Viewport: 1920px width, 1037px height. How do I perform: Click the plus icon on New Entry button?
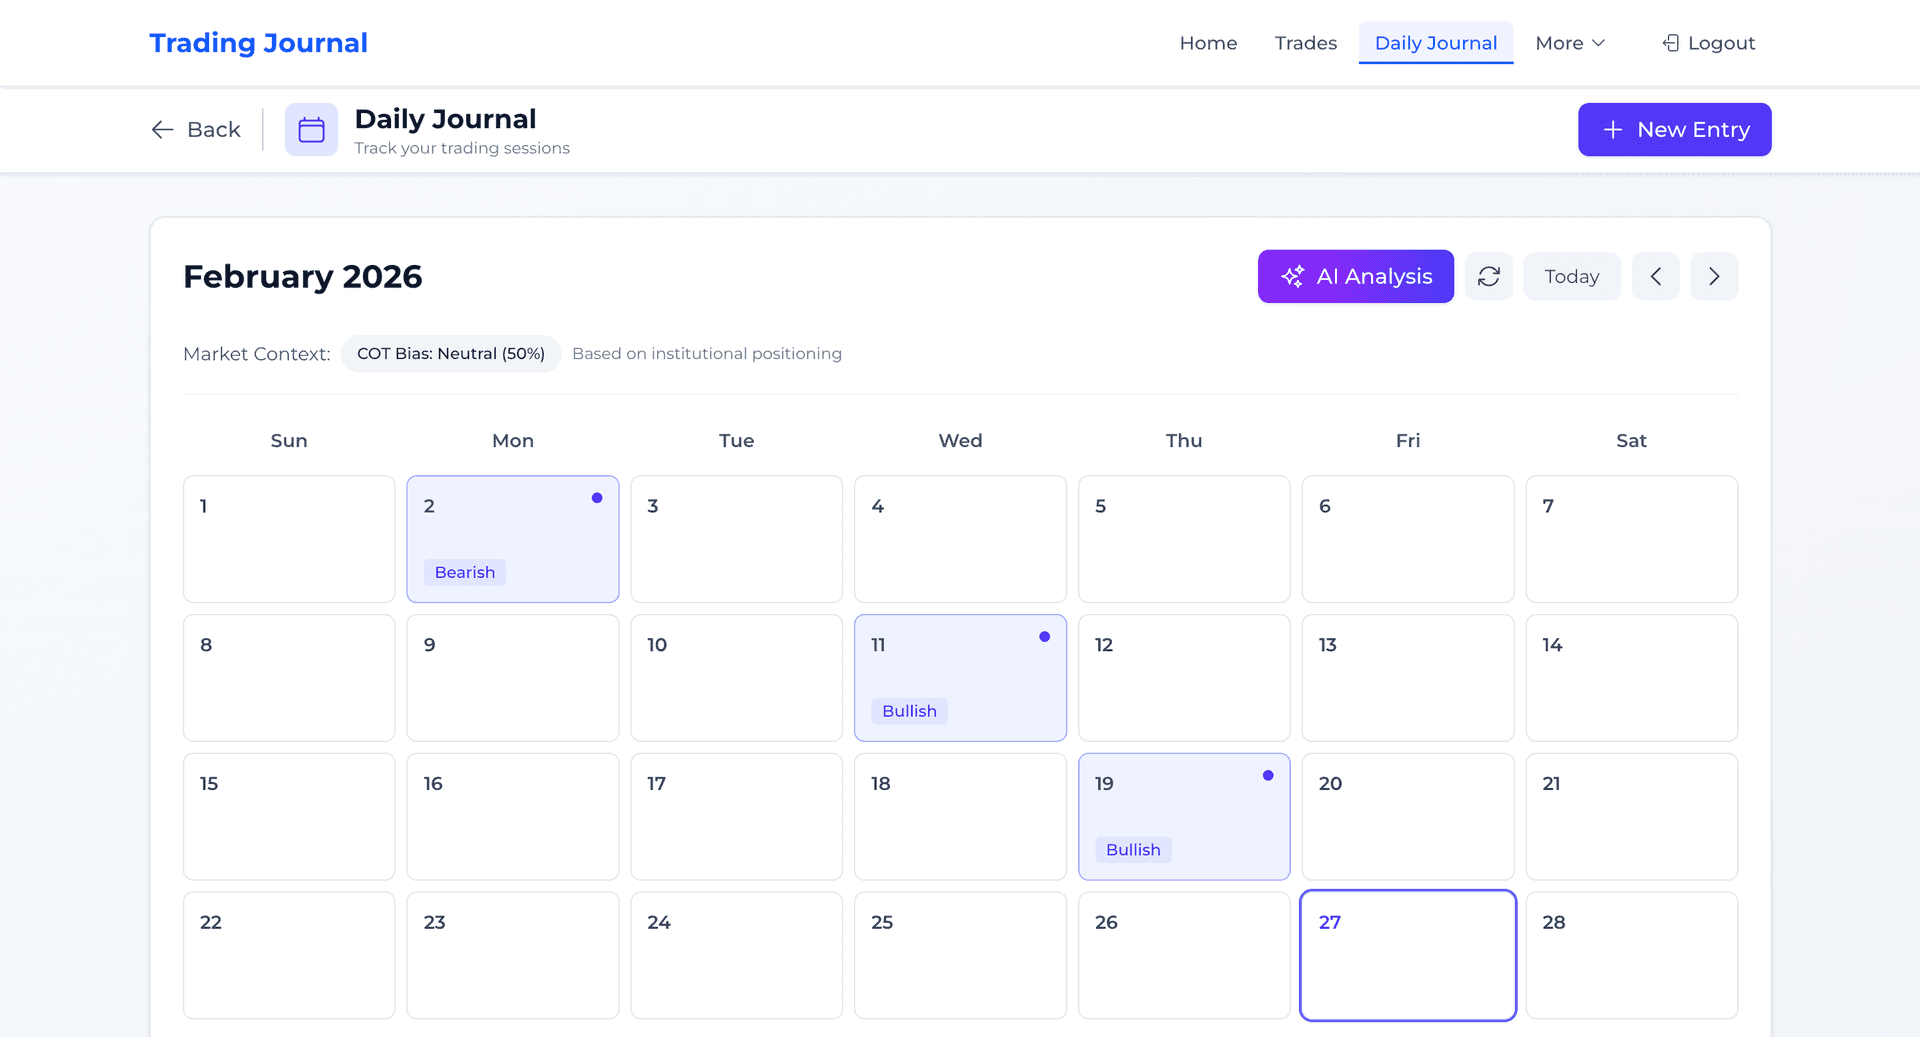[x=1611, y=129]
